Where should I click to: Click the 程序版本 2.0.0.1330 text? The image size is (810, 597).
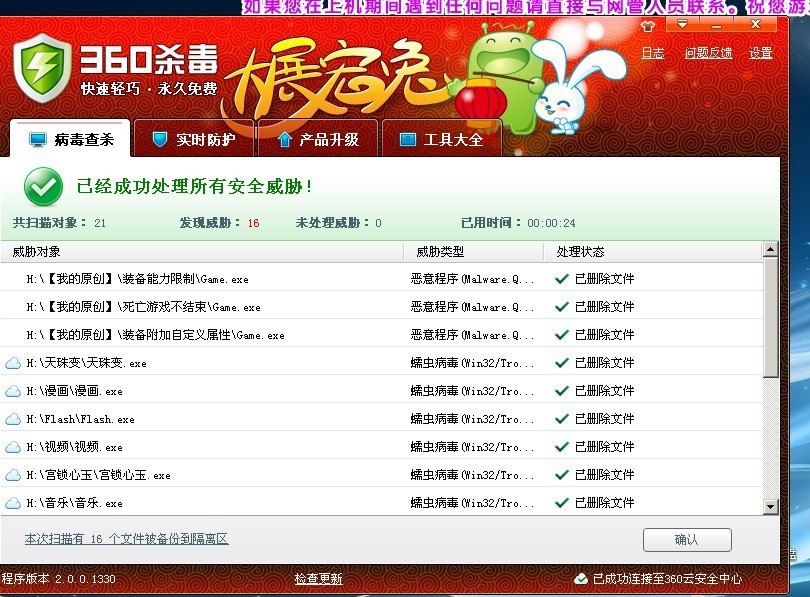[x=58, y=578]
